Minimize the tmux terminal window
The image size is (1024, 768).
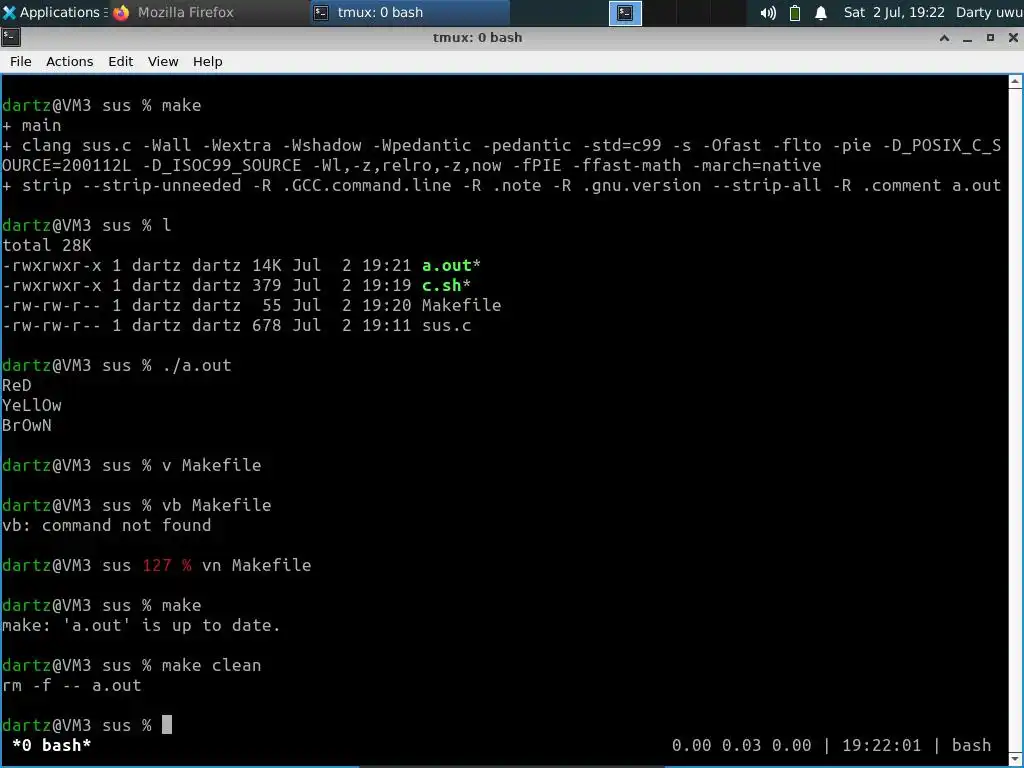(967, 38)
